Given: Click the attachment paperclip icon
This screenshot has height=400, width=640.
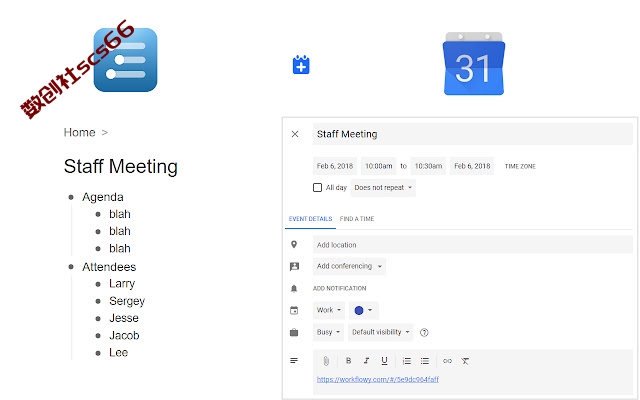Looking at the screenshot, I should 326,361.
